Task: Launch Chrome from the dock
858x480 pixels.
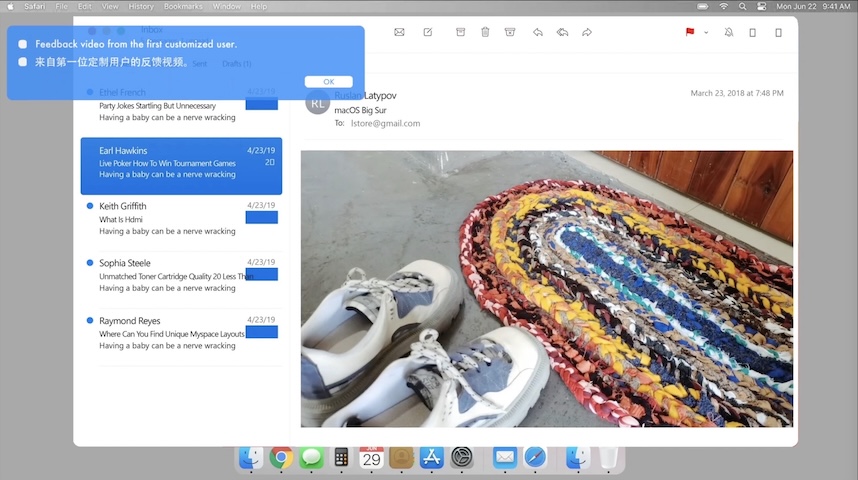Action: [281, 458]
